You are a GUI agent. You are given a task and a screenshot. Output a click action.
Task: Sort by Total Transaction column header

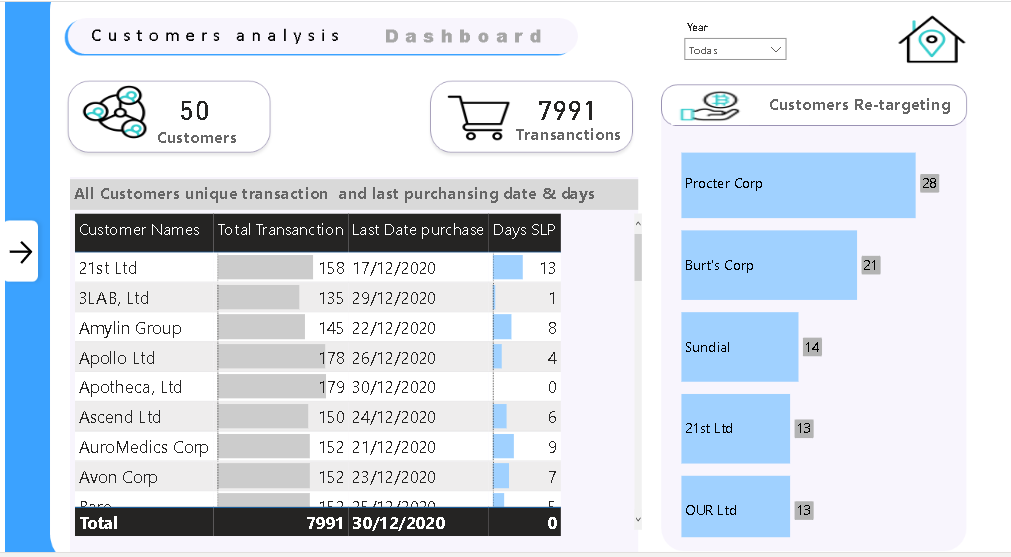point(280,230)
